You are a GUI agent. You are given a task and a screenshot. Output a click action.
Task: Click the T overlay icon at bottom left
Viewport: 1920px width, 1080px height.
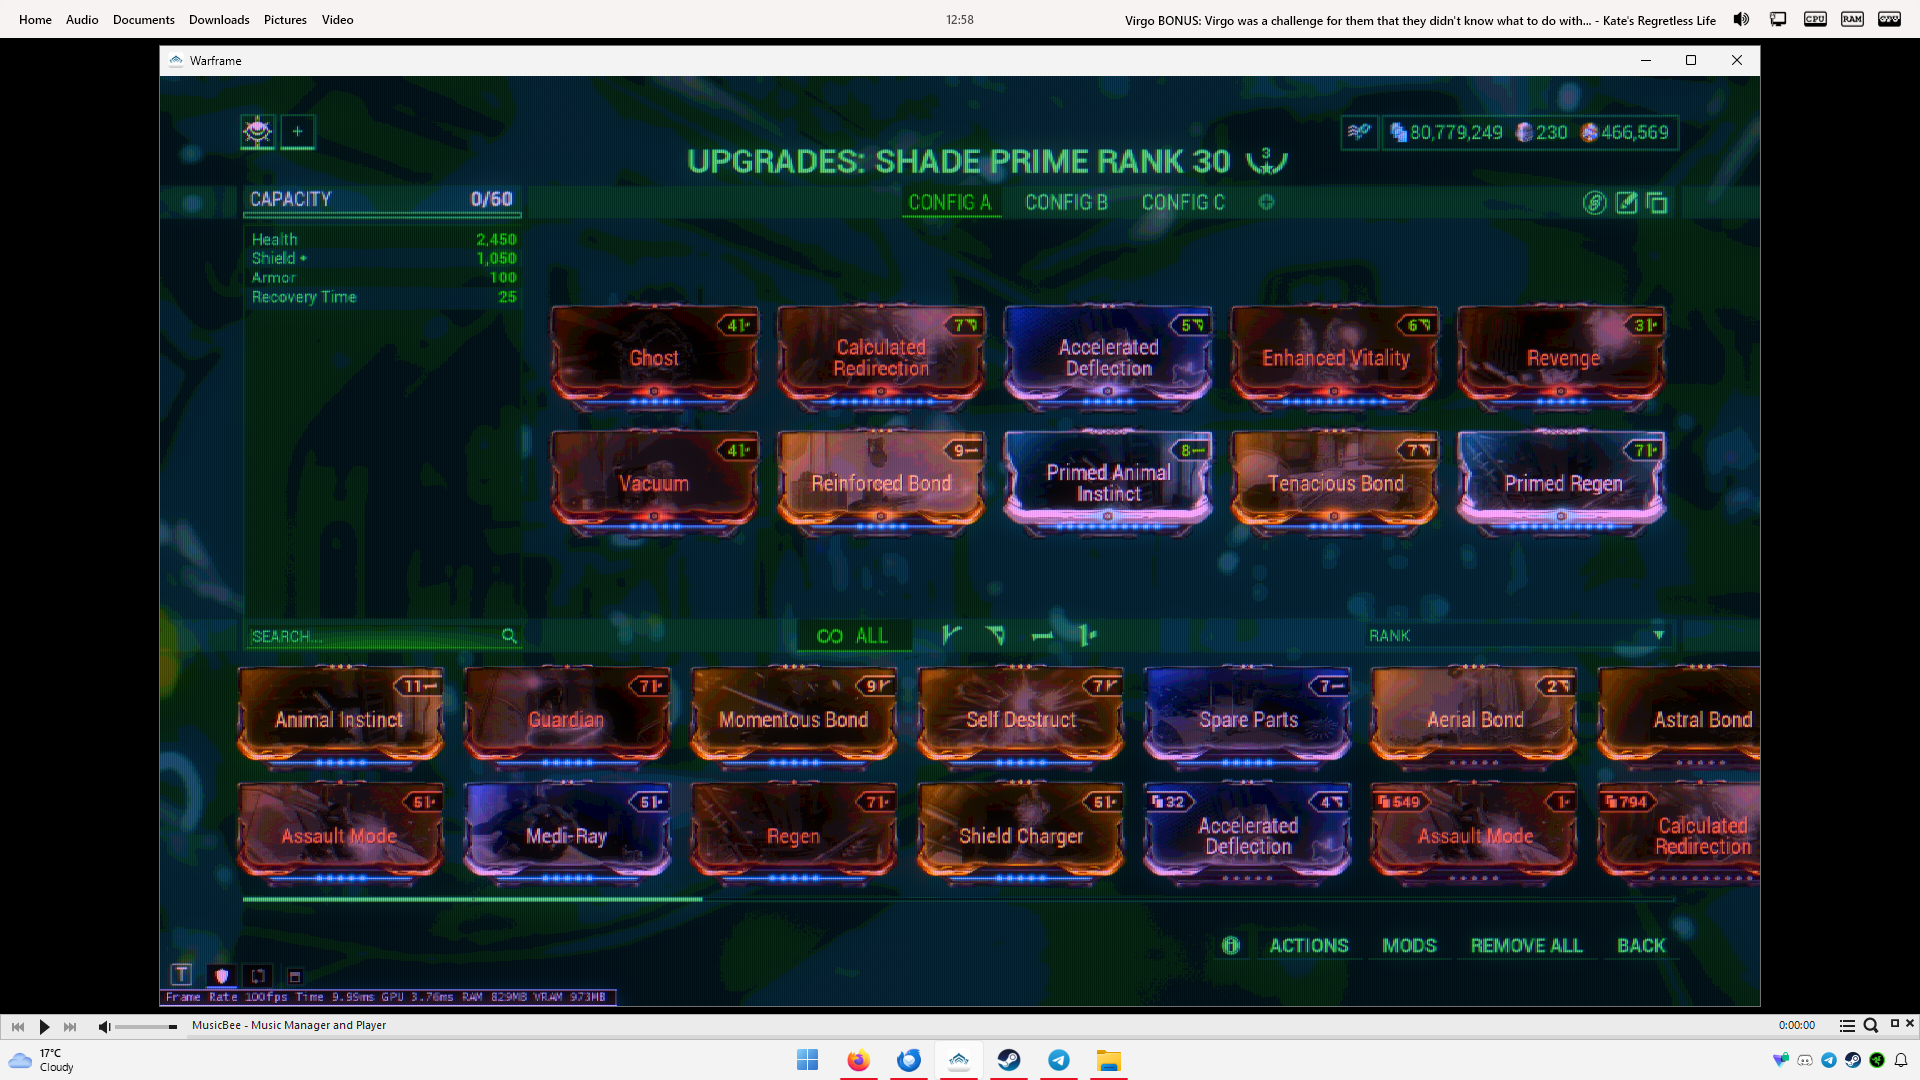[181, 974]
